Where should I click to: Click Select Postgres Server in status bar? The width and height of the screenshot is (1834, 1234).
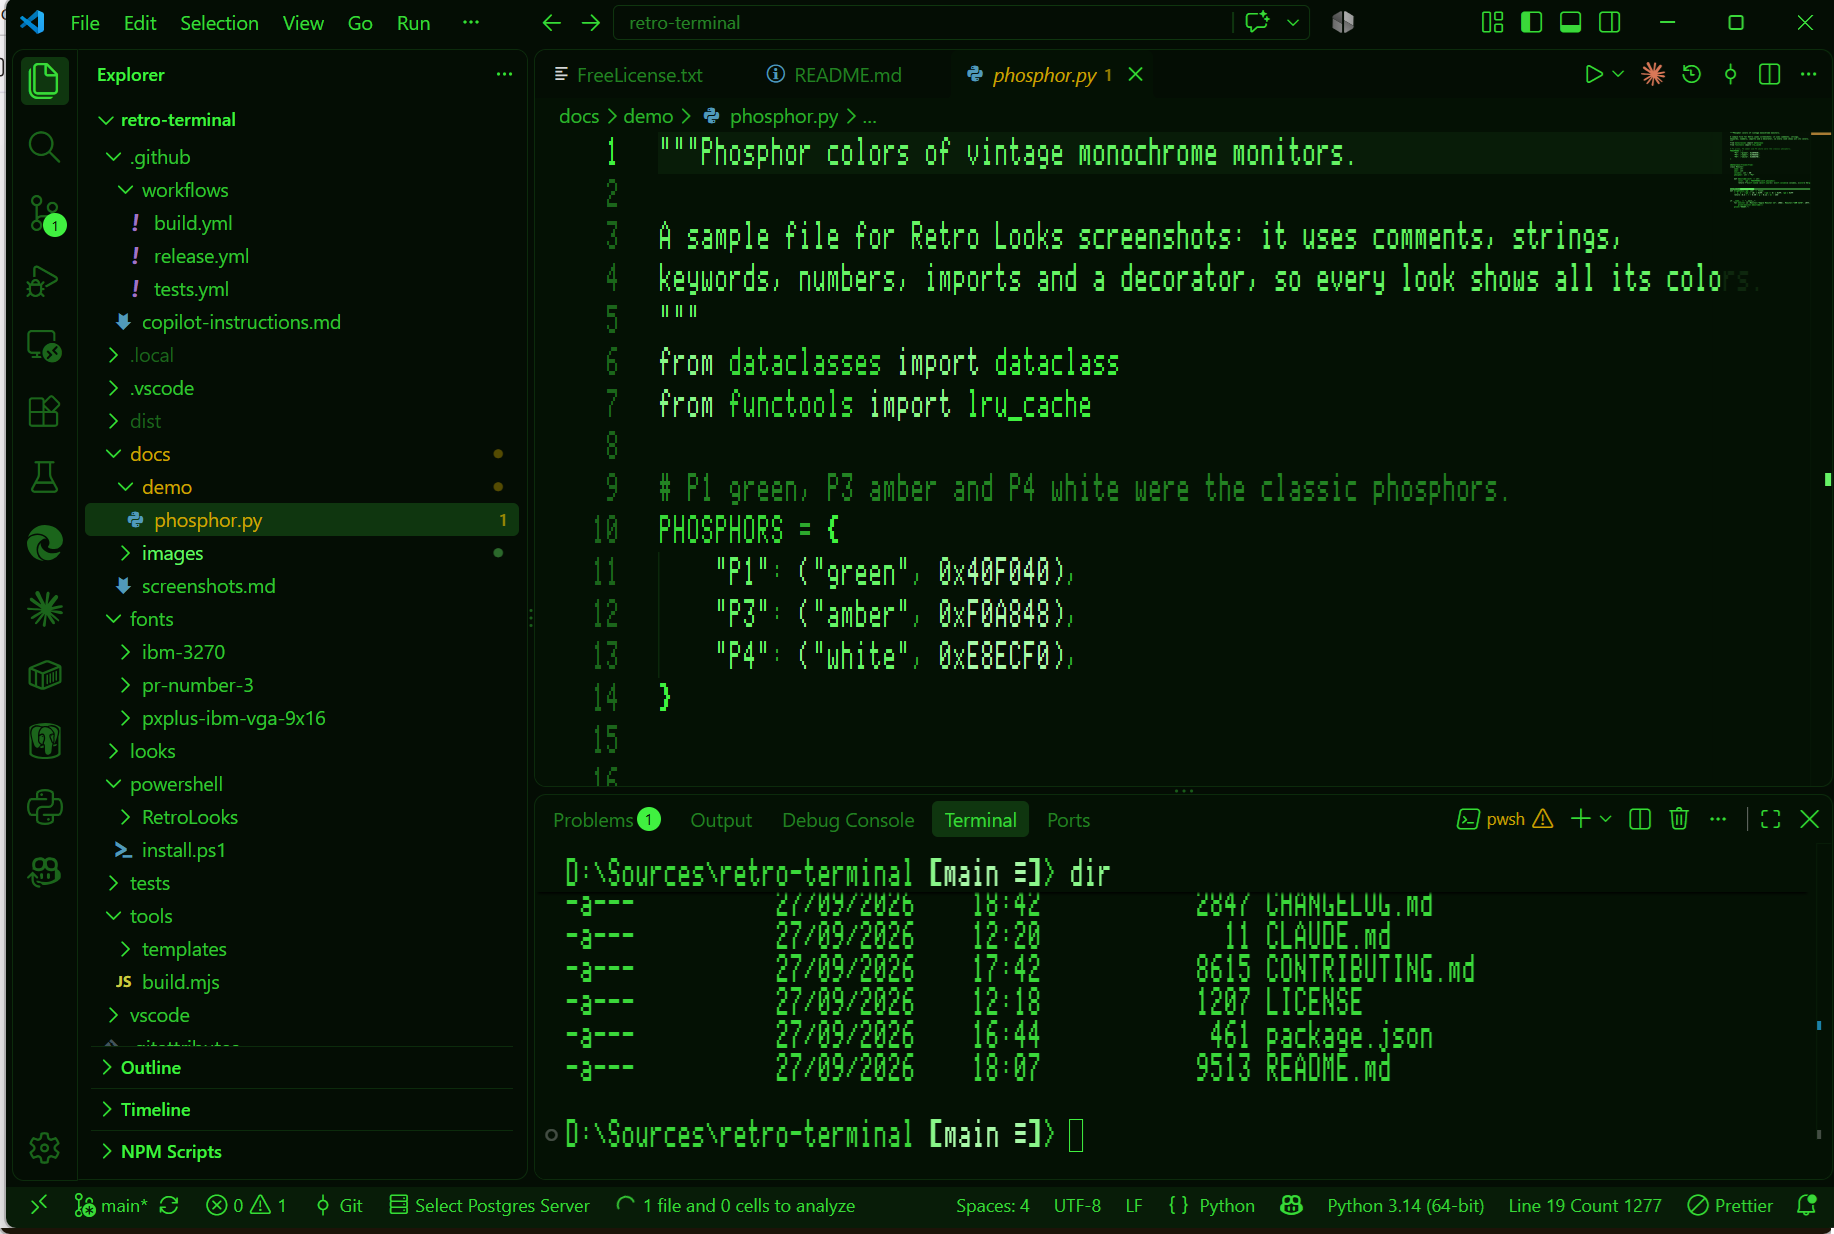(x=489, y=1205)
